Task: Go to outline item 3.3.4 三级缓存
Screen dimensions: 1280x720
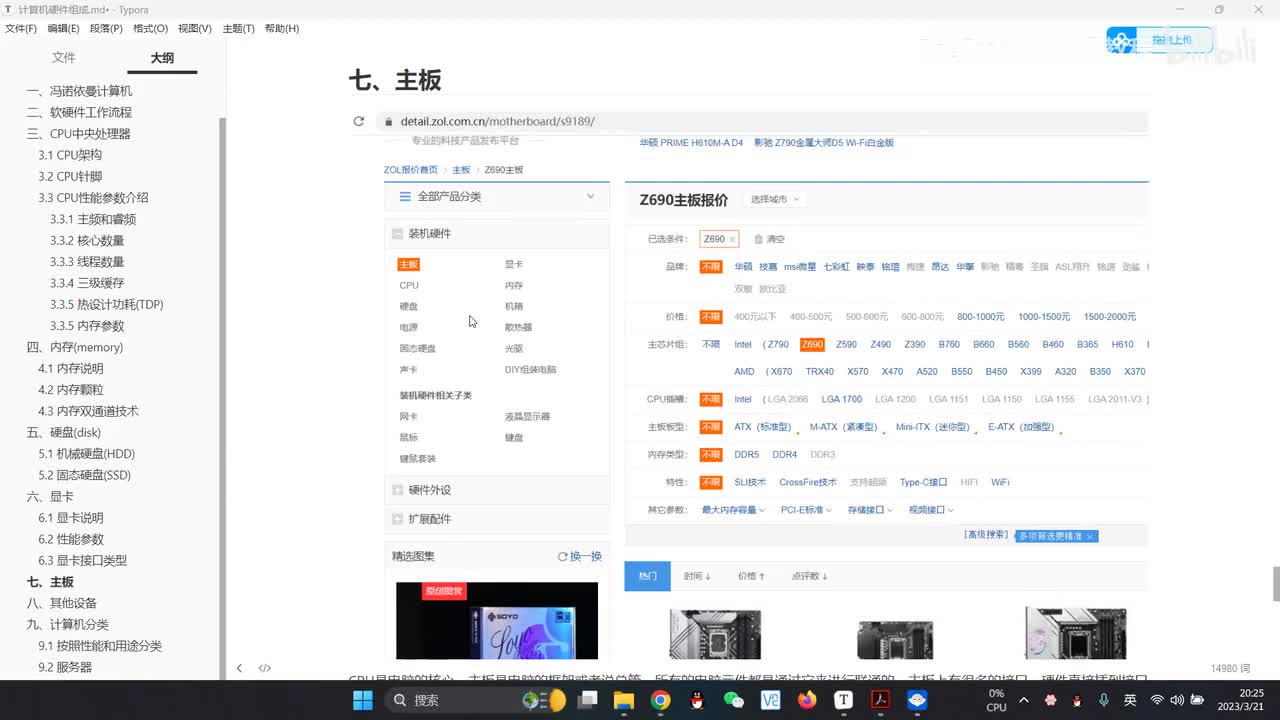Action: (x=87, y=283)
